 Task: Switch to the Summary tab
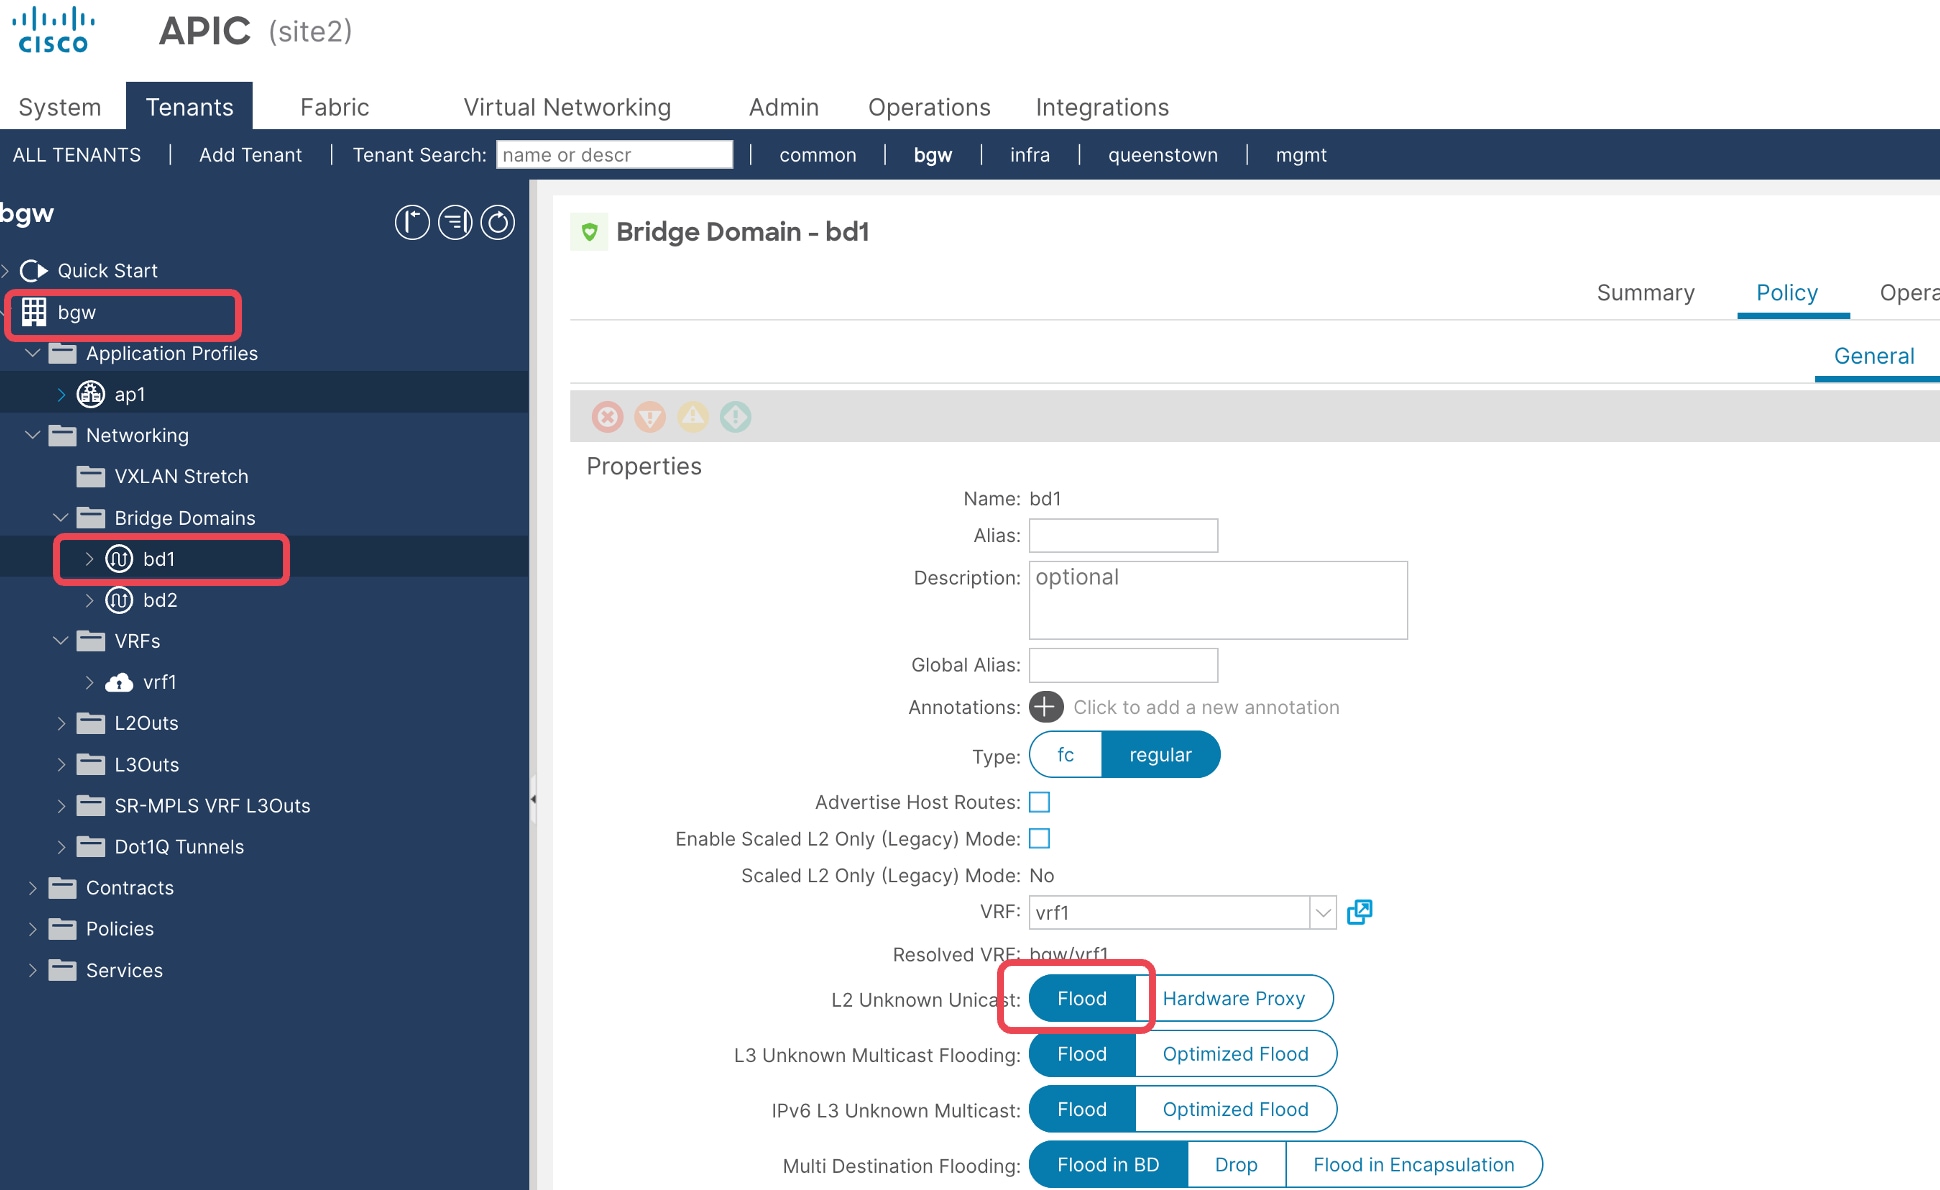[x=1645, y=293]
